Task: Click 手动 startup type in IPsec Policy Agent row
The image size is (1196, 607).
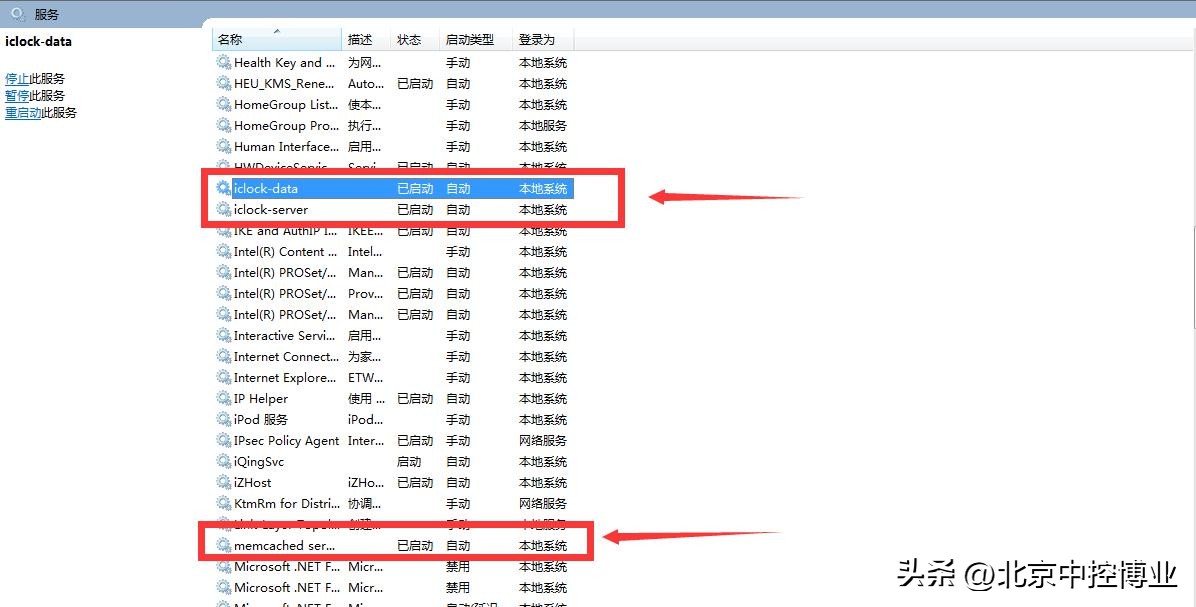Action: [x=458, y=441]
